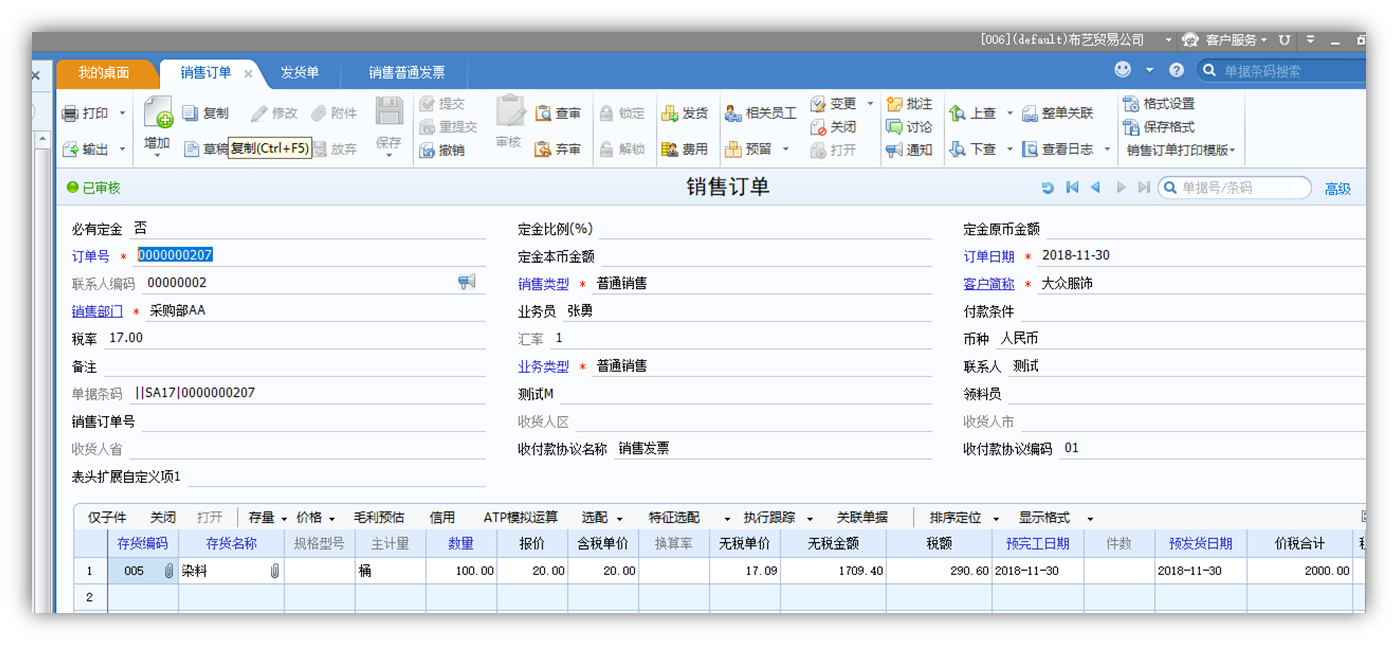Click the 弃审 (unapprove) icon
The height and width of the screenshot is (645, 1398).
click(543, 149)
